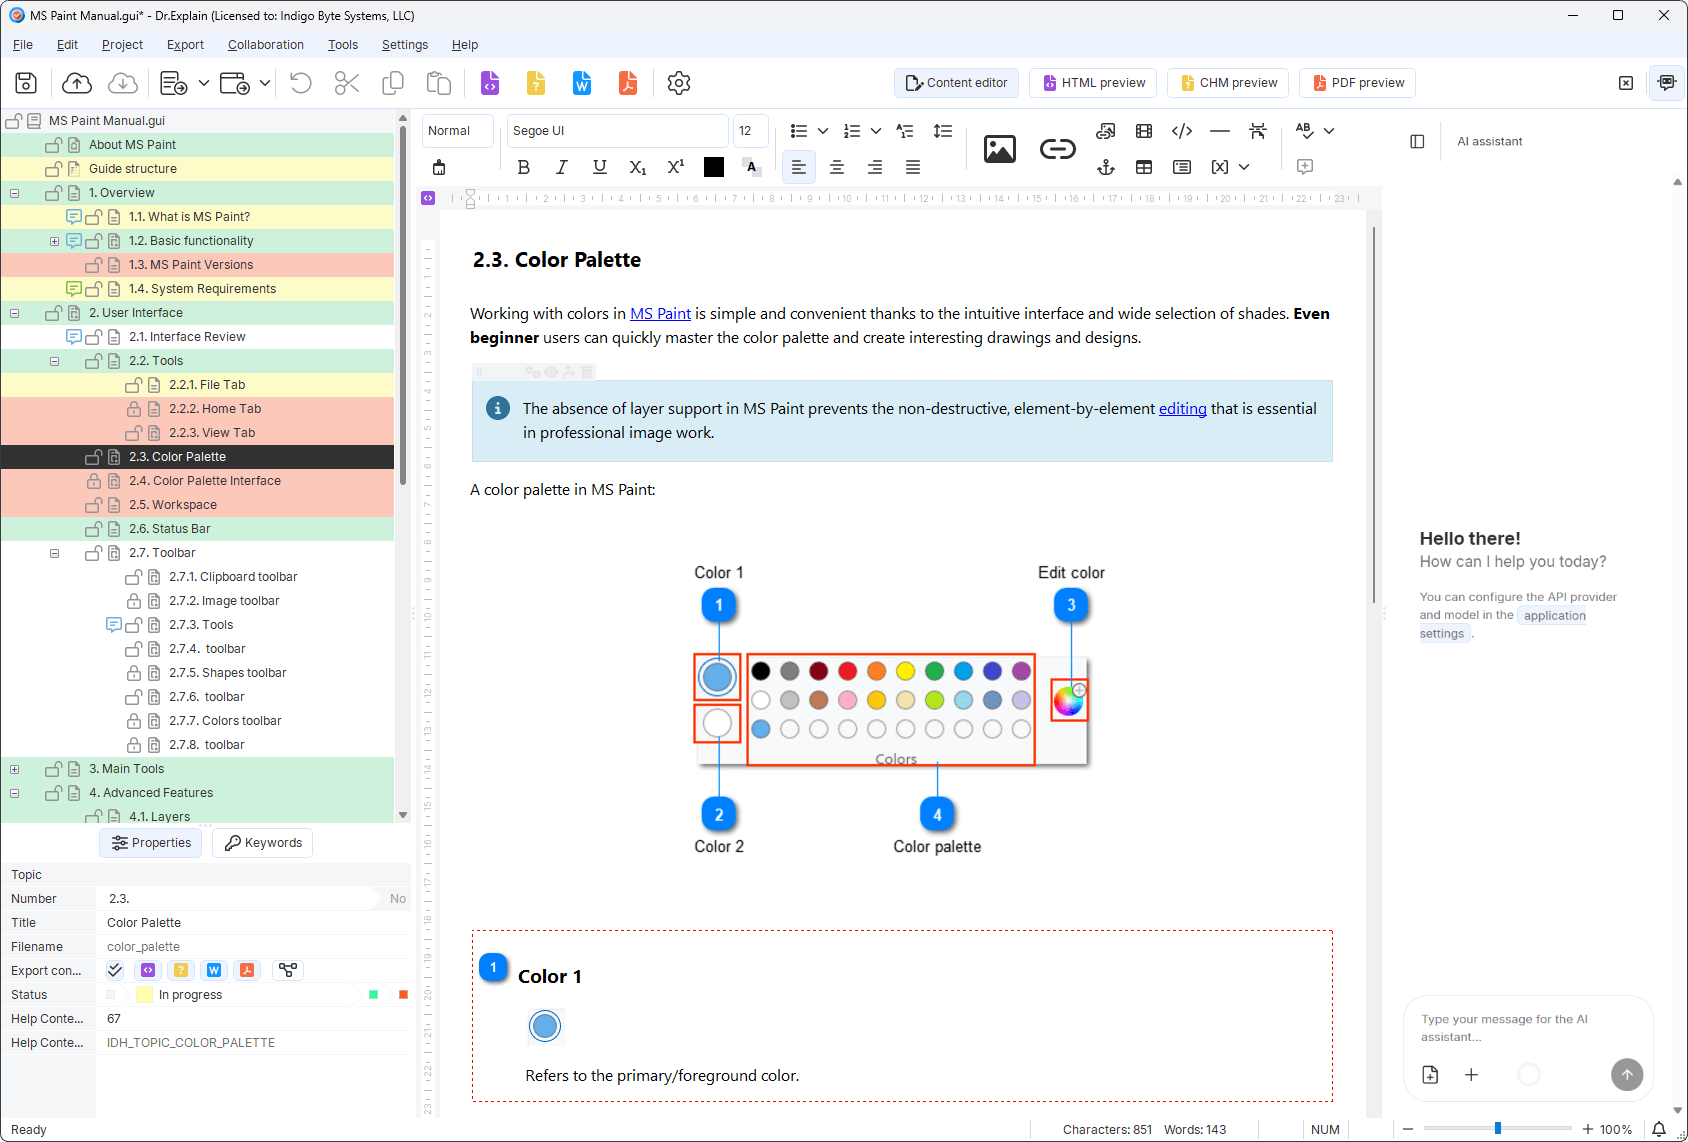The width and height of the screenshot is (1688, 1142).
Task: Toggle Word export in the topic properties
Action: coord(214,970)
